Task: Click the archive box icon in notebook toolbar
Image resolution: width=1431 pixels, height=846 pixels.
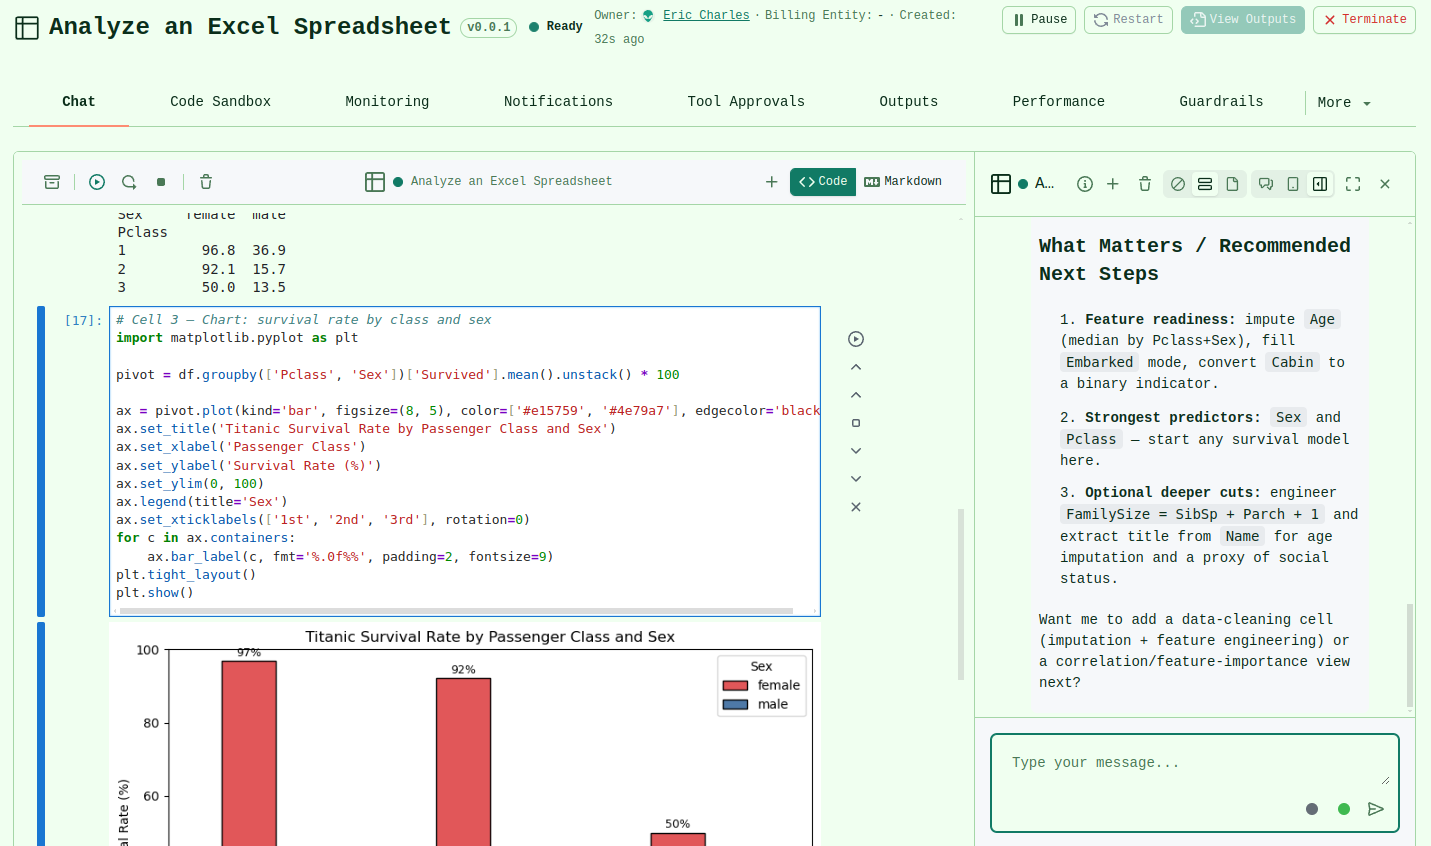Action: [52, 182]
